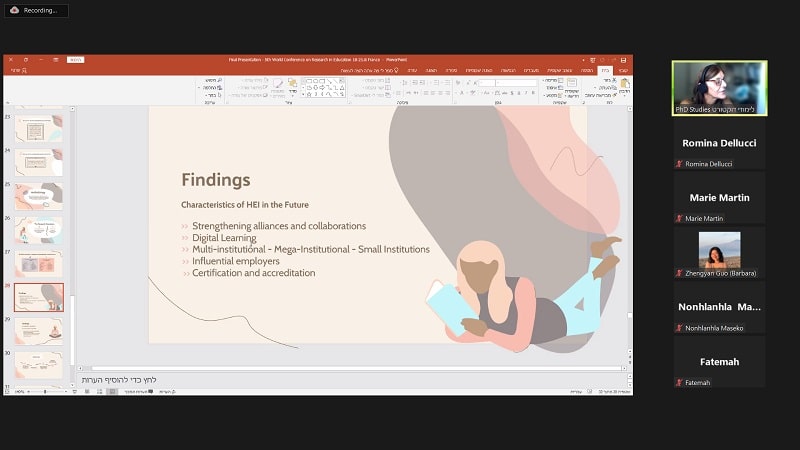Image resolution: width=800 pixels, height=450 pixels.
Task: Click muted microphone icon beside Fatemah
Action: click(x=679, y=382)
